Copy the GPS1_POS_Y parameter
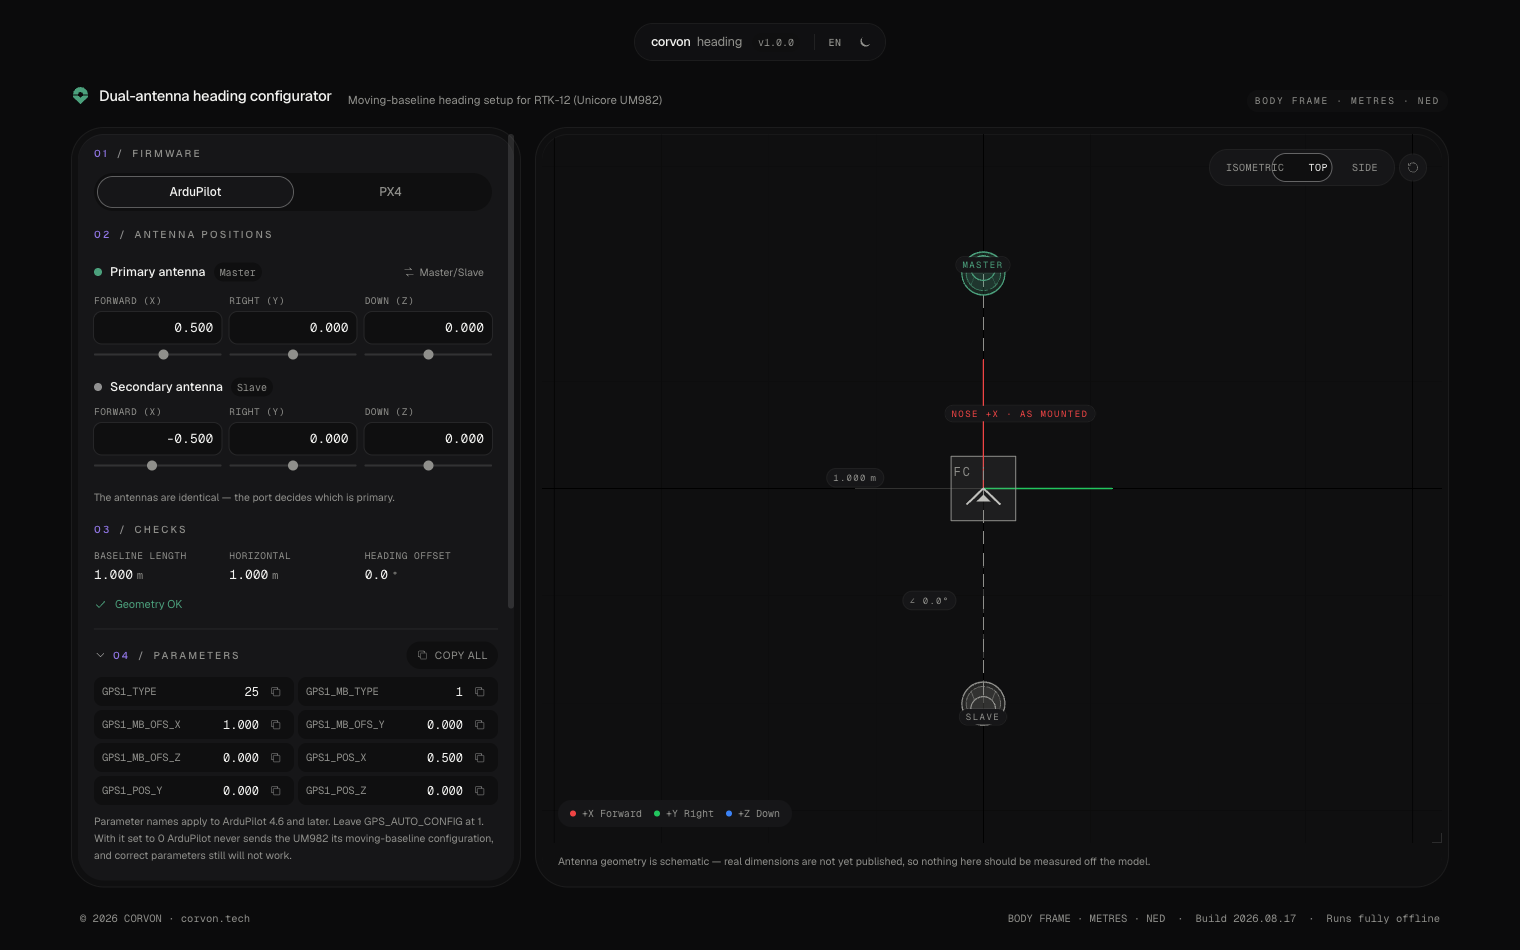 click(x=276, y=791)
